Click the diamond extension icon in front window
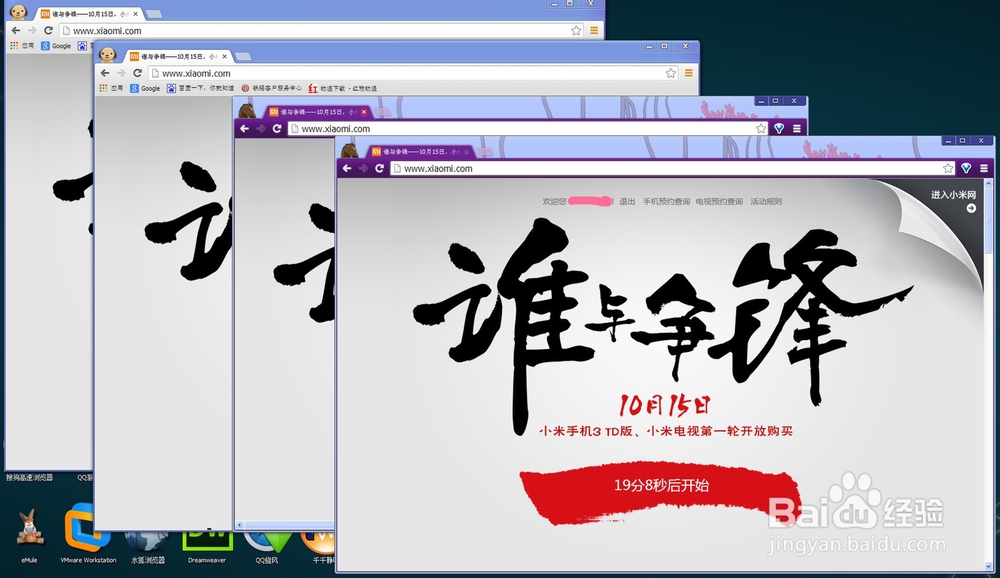 [966, 168]
